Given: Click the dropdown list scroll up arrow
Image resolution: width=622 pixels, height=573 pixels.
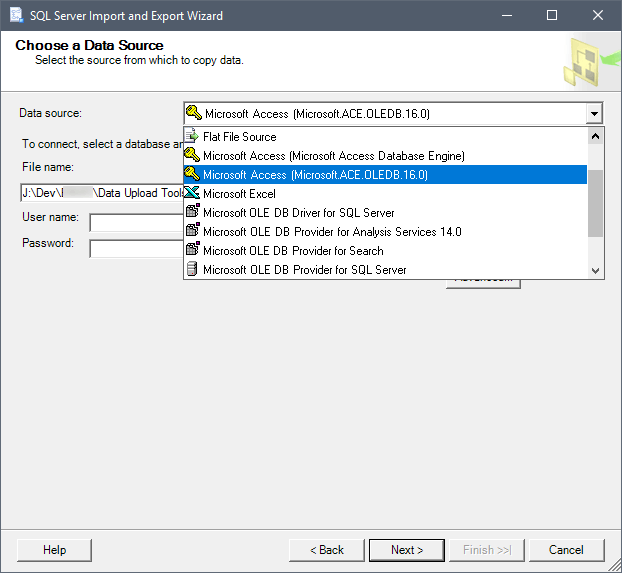Looking at the screenshot, I should [595, 137].
